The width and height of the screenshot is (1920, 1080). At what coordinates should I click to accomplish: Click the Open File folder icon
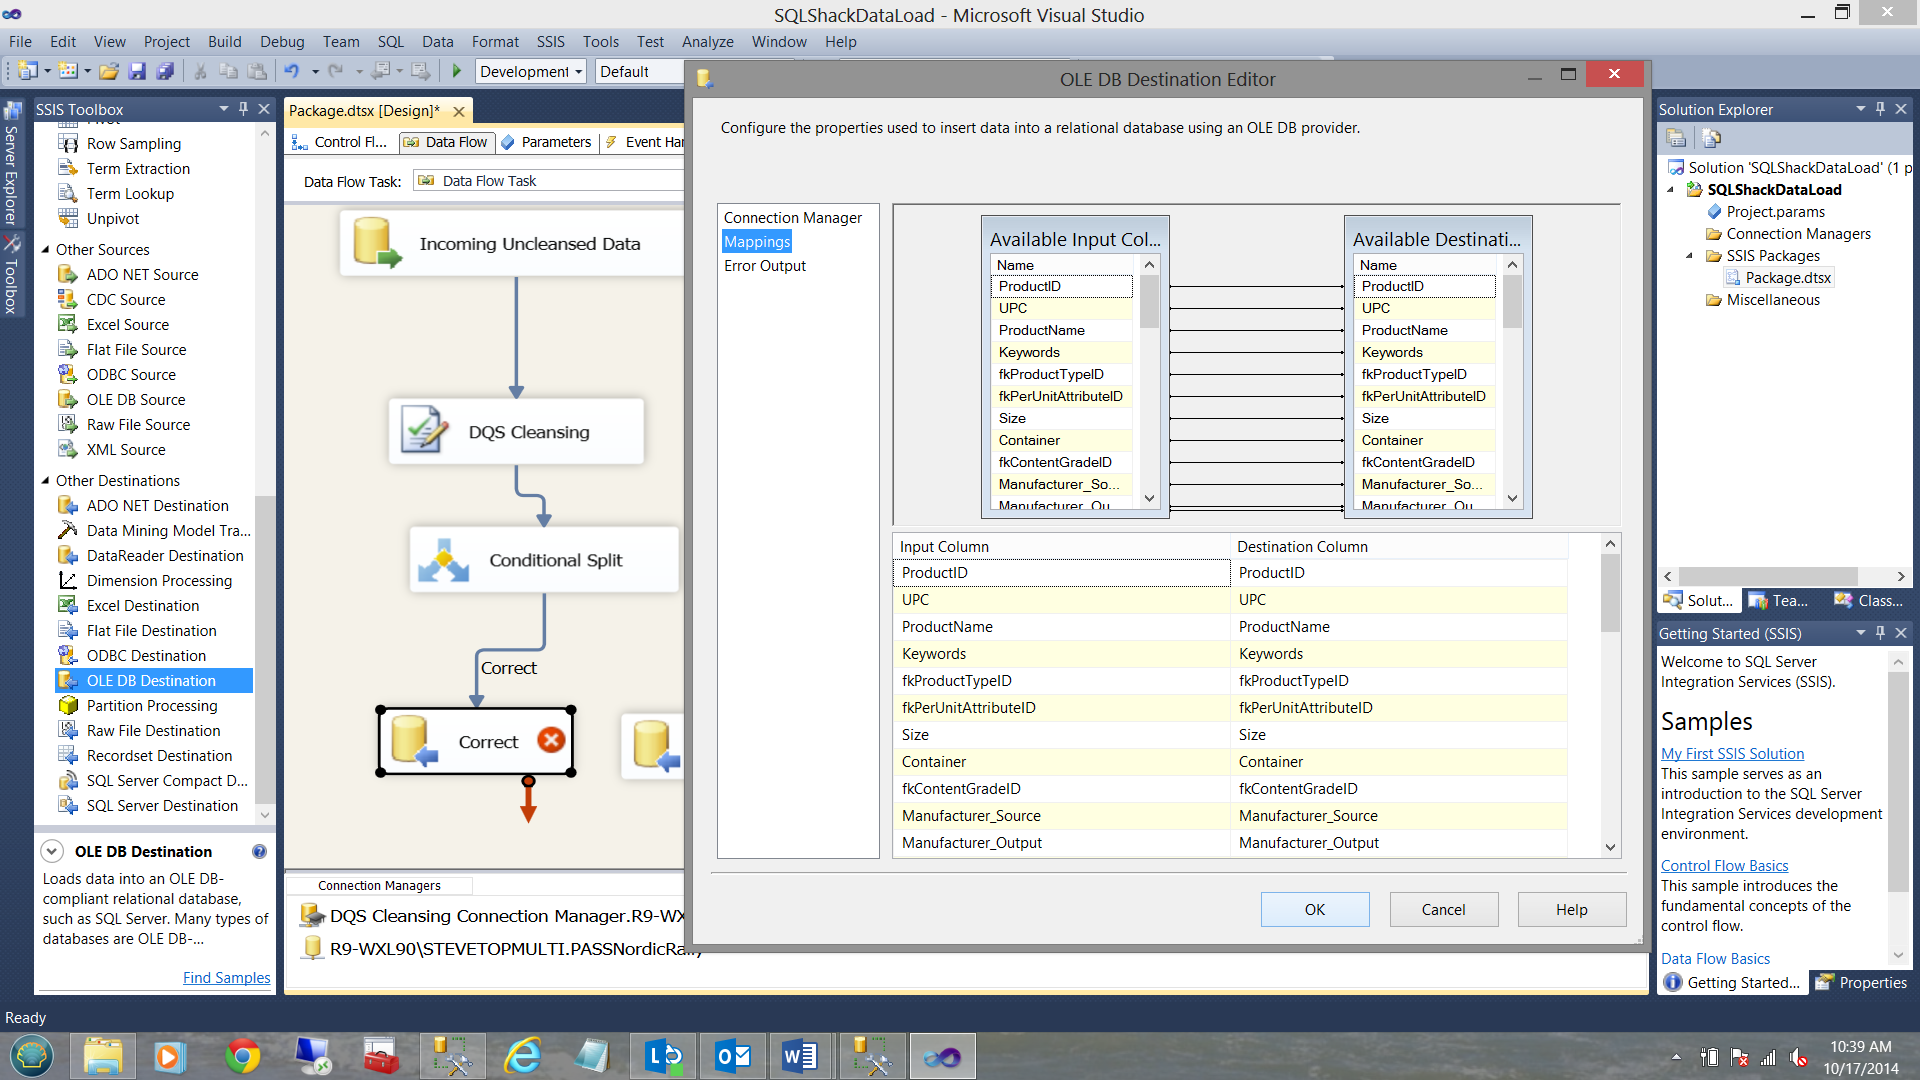[x=109, y=71]
